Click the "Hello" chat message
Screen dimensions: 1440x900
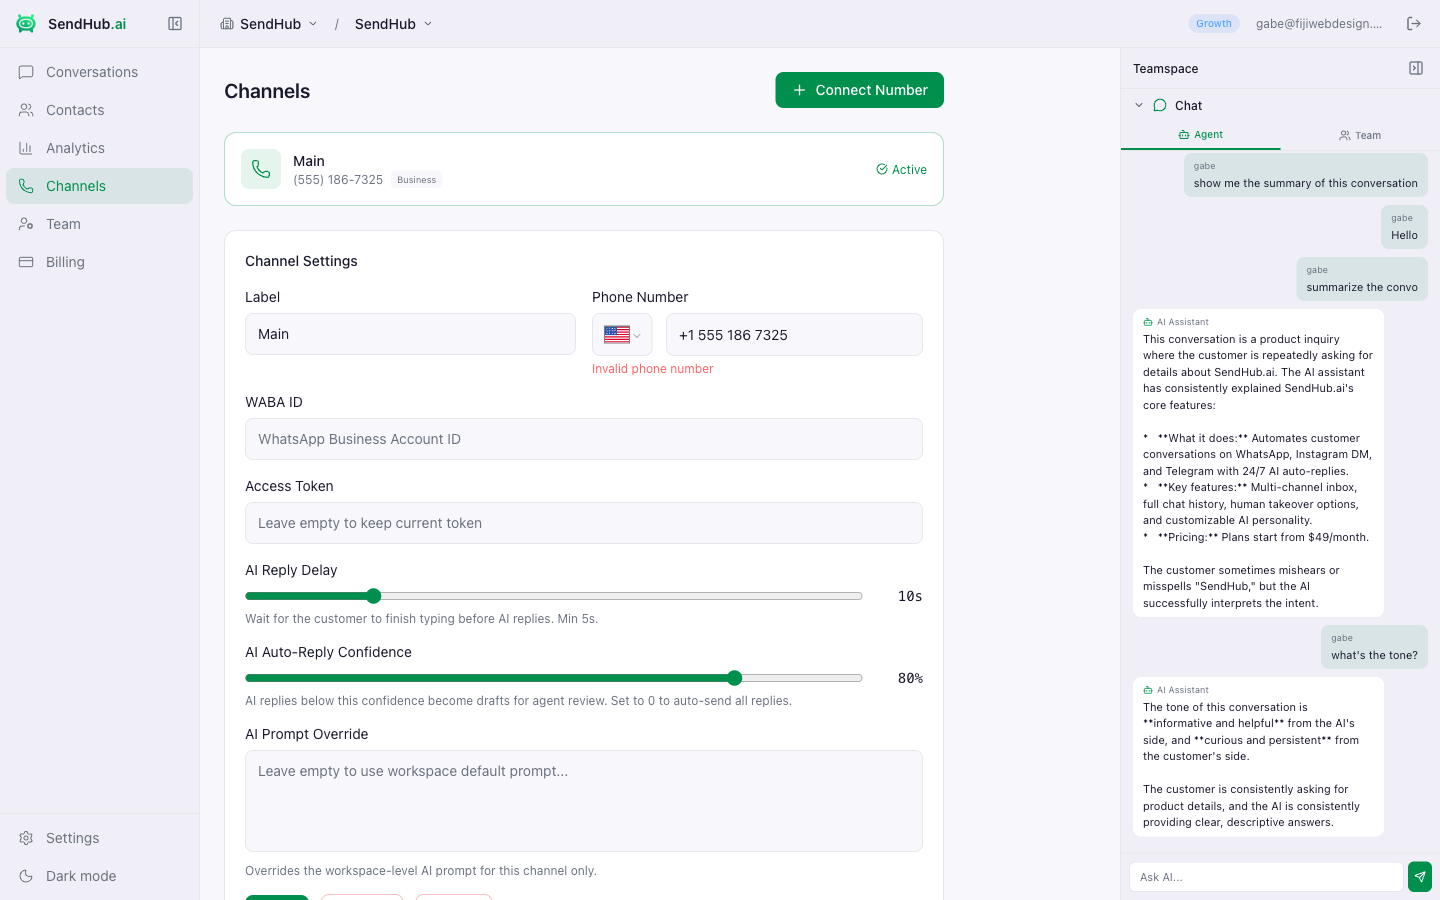click(x=1404, y=227)
